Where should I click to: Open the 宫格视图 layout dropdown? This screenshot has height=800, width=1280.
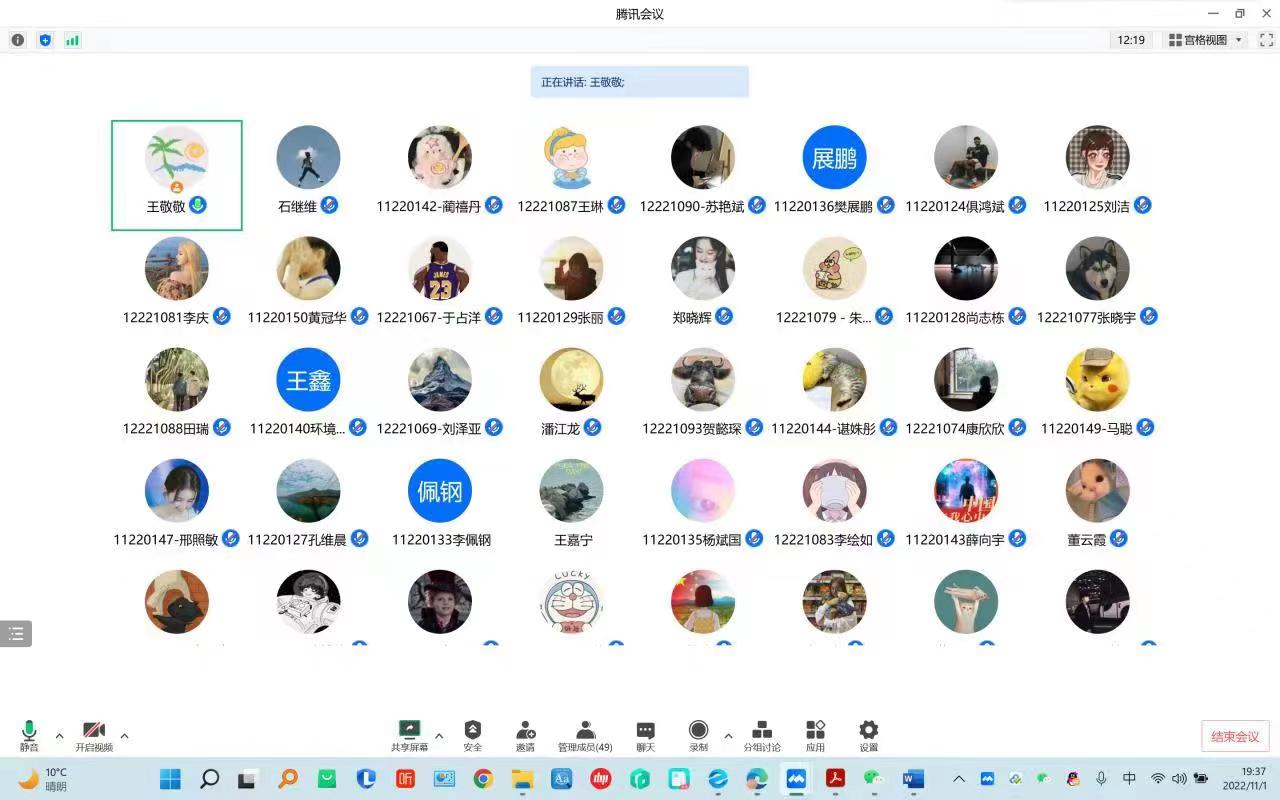pos(1205,40)
